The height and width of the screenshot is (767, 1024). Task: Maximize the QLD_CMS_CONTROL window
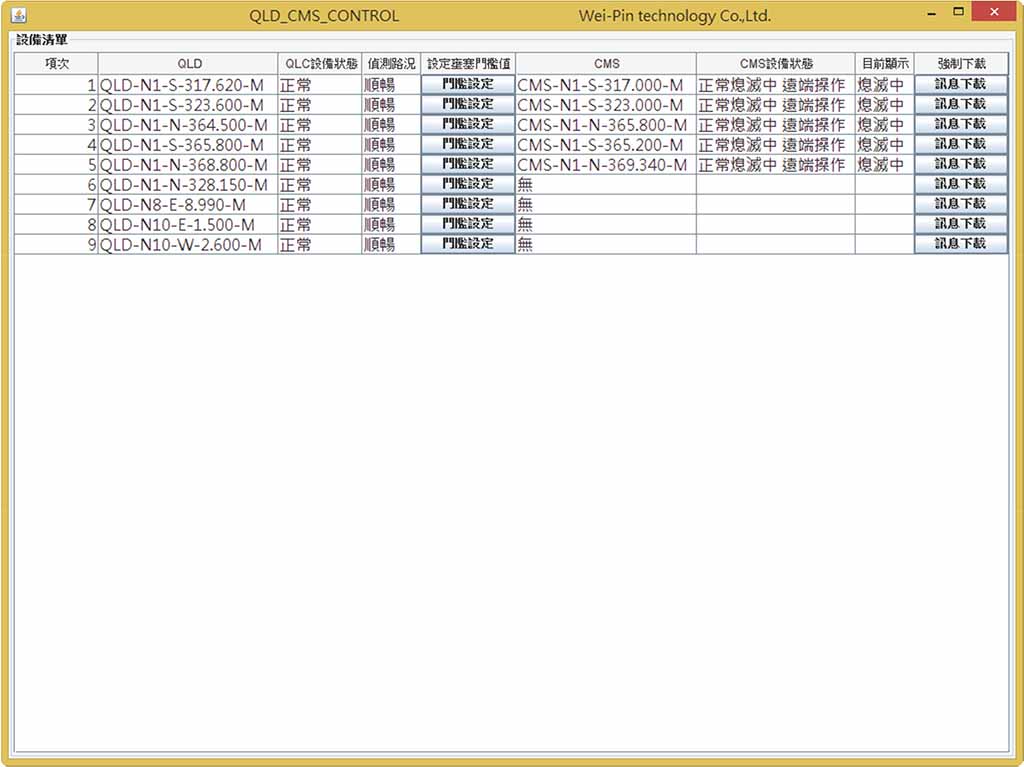coord(958,12)
